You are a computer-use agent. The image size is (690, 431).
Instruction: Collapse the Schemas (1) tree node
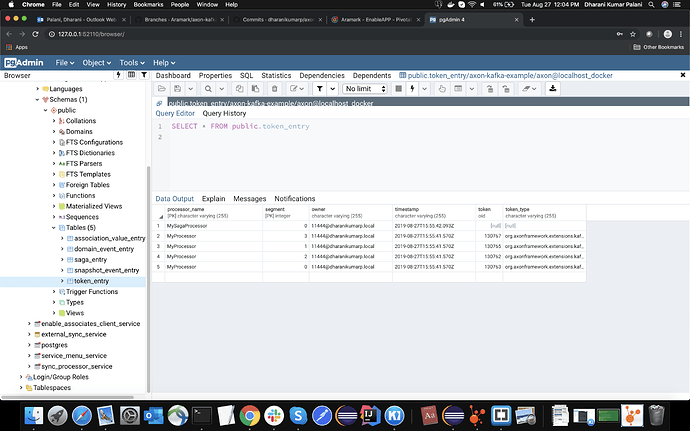click(x=37, y=99)
